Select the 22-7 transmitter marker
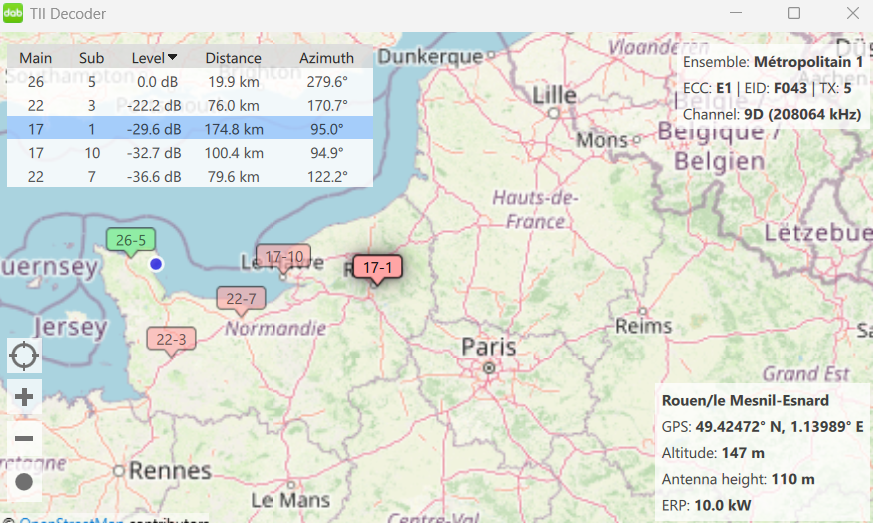Image resolution: width=873 pixels, height=523 pixels. point(241,300)
